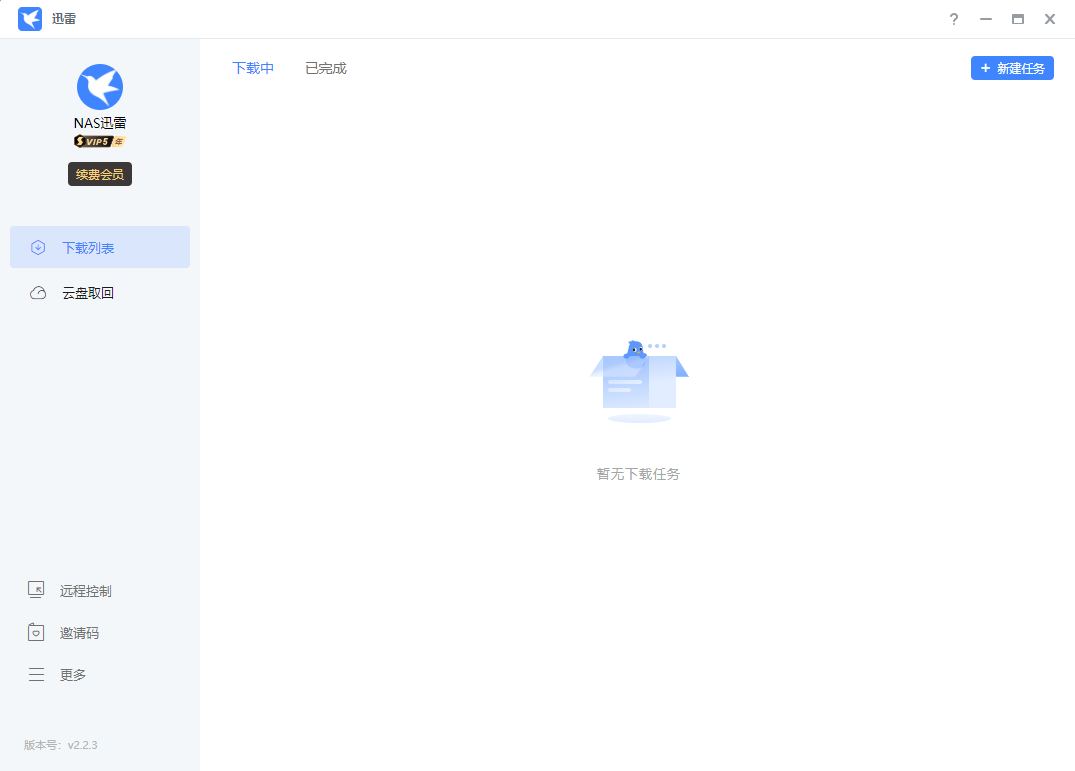Image resolution: width=1075 pixels, height=771 pixels.
Task: Close the 迅雷 window
Action: click(x=1050, y=19)
